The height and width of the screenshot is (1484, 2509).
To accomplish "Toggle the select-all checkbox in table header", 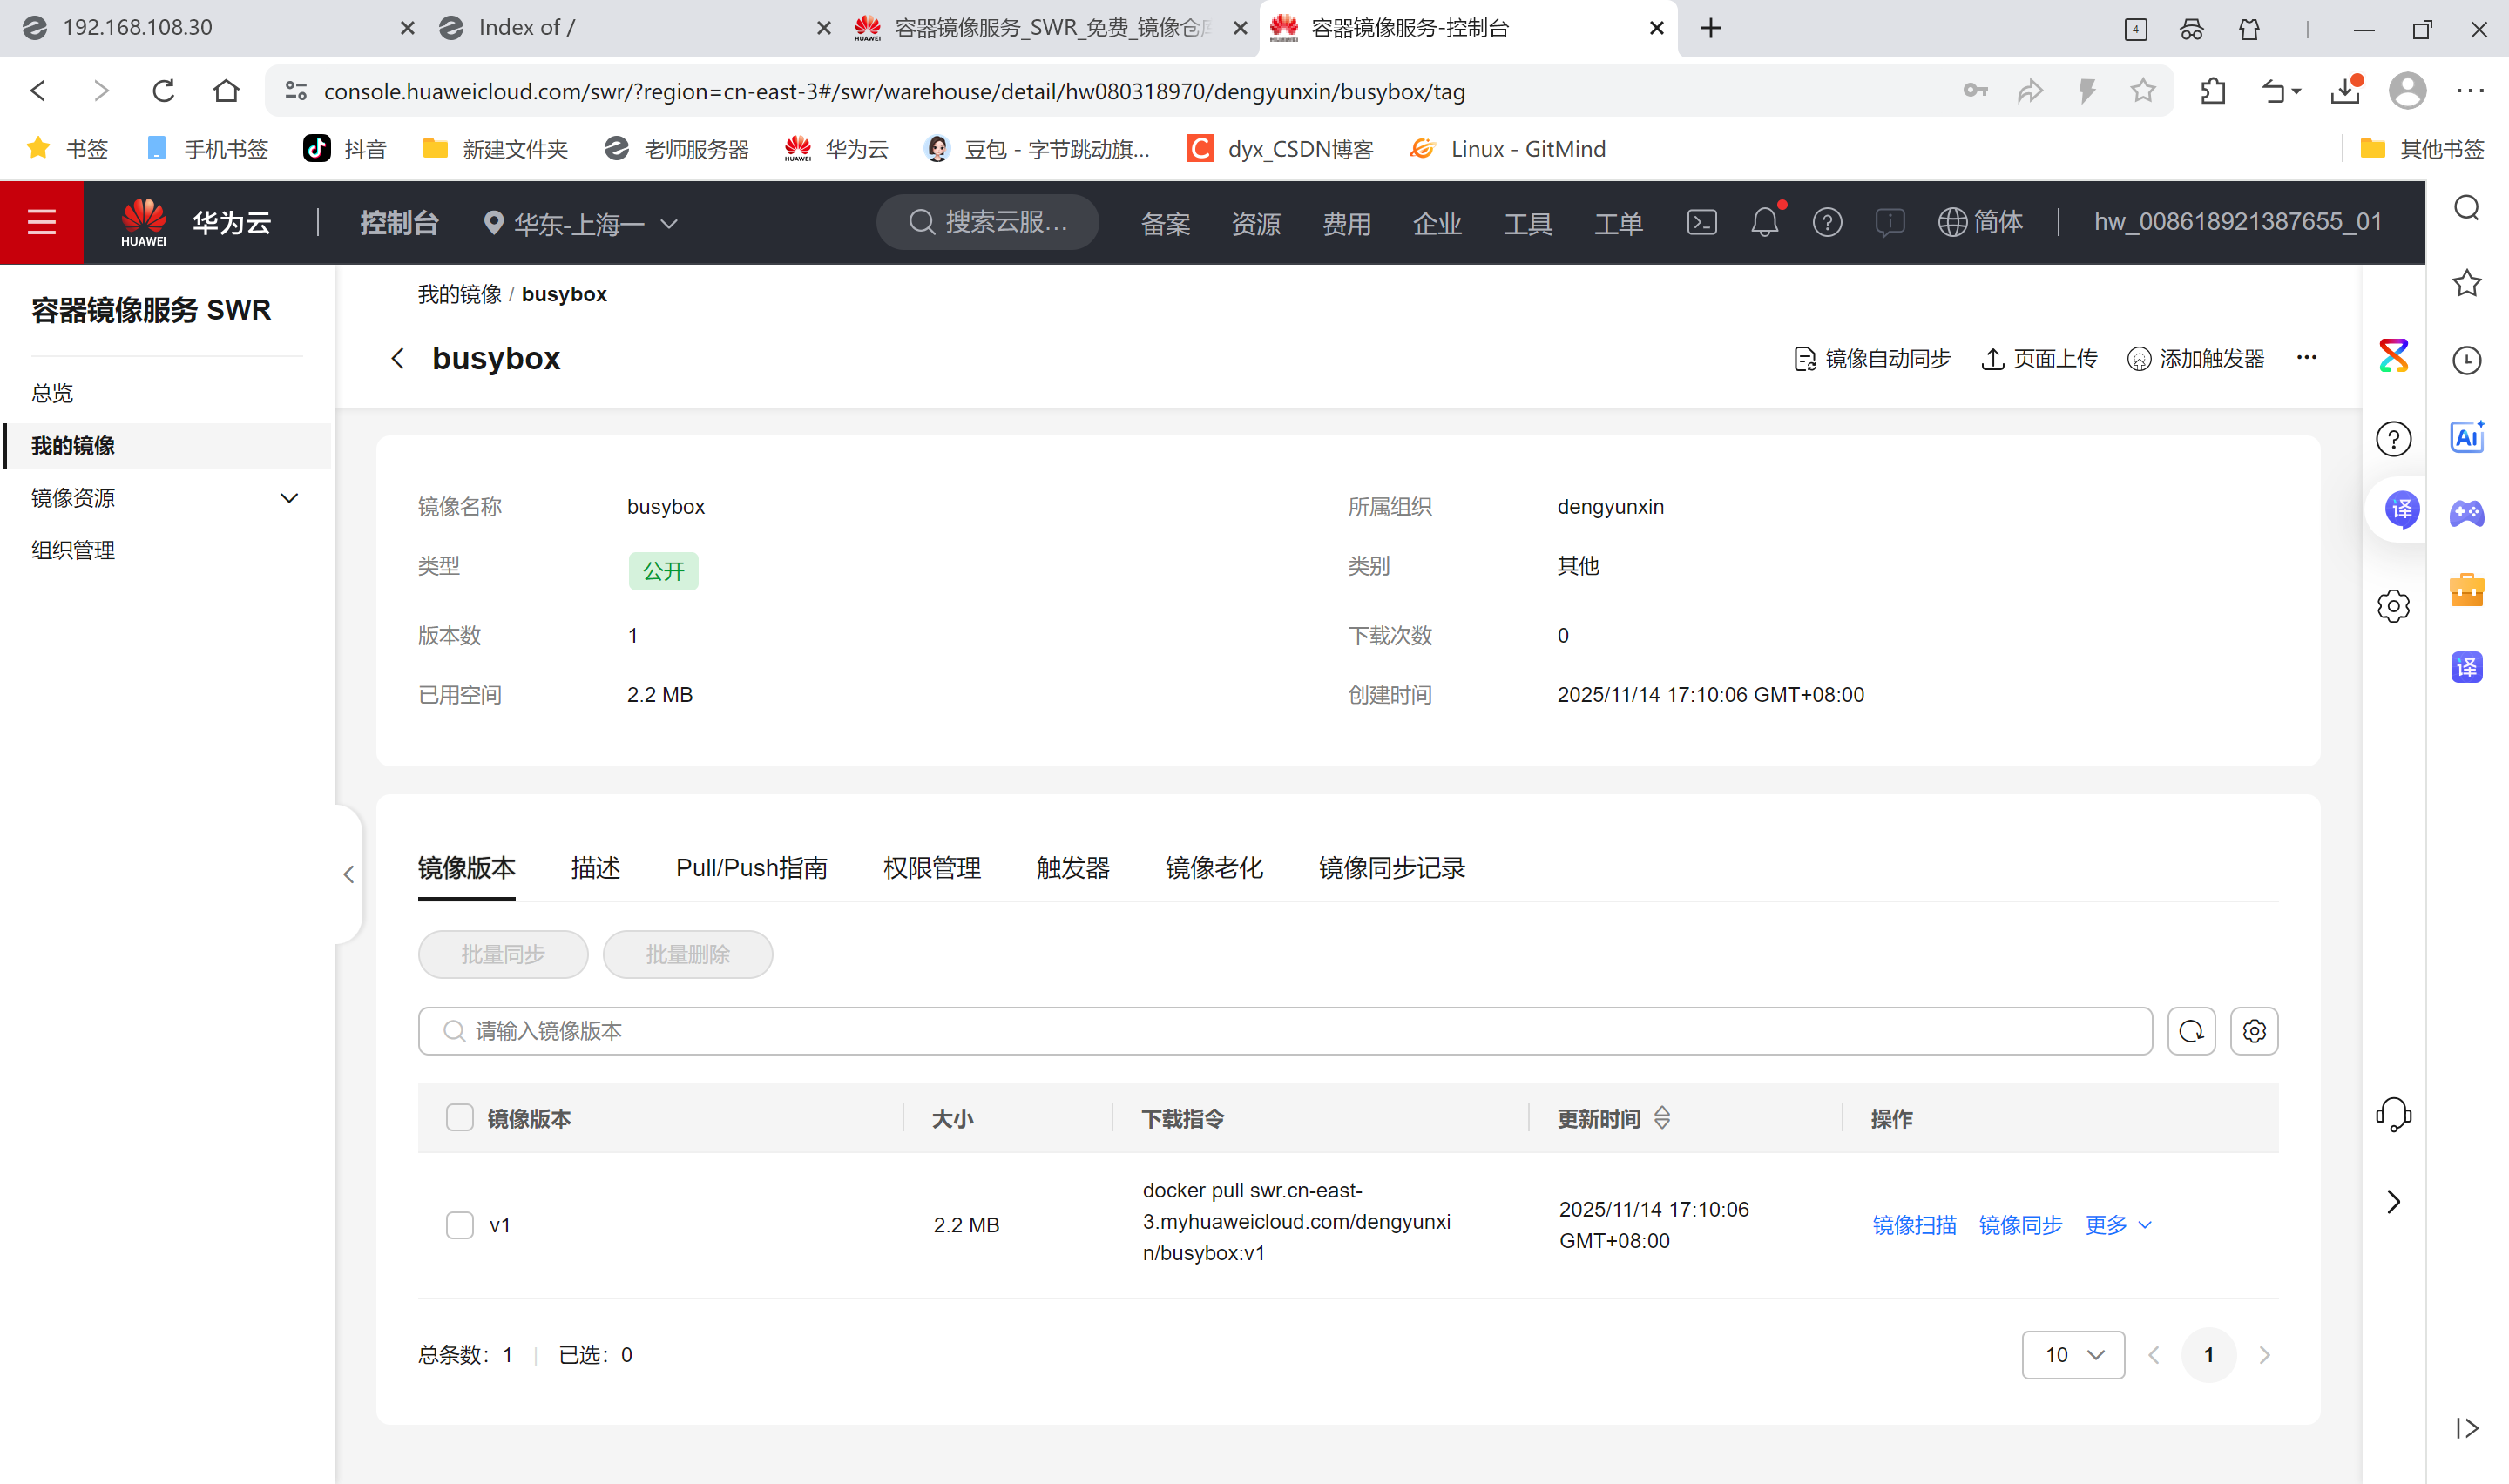I will coord(459,1118).
